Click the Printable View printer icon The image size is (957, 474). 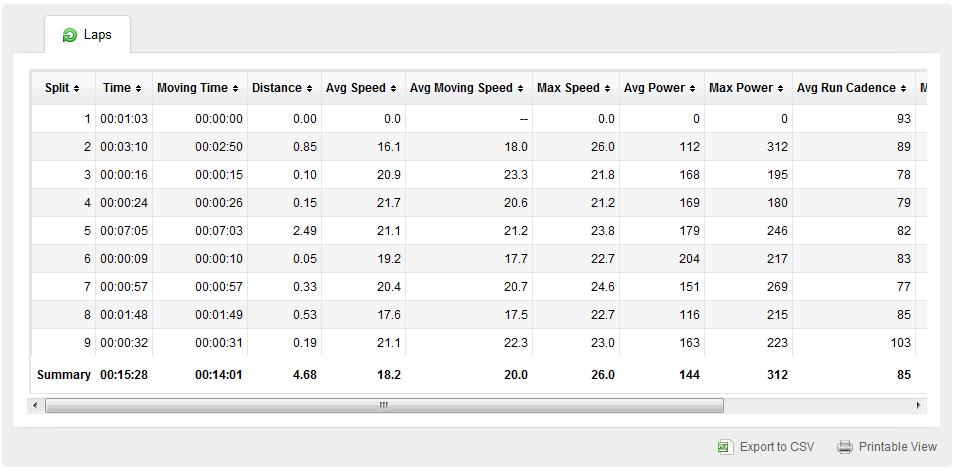coord(845,447)
